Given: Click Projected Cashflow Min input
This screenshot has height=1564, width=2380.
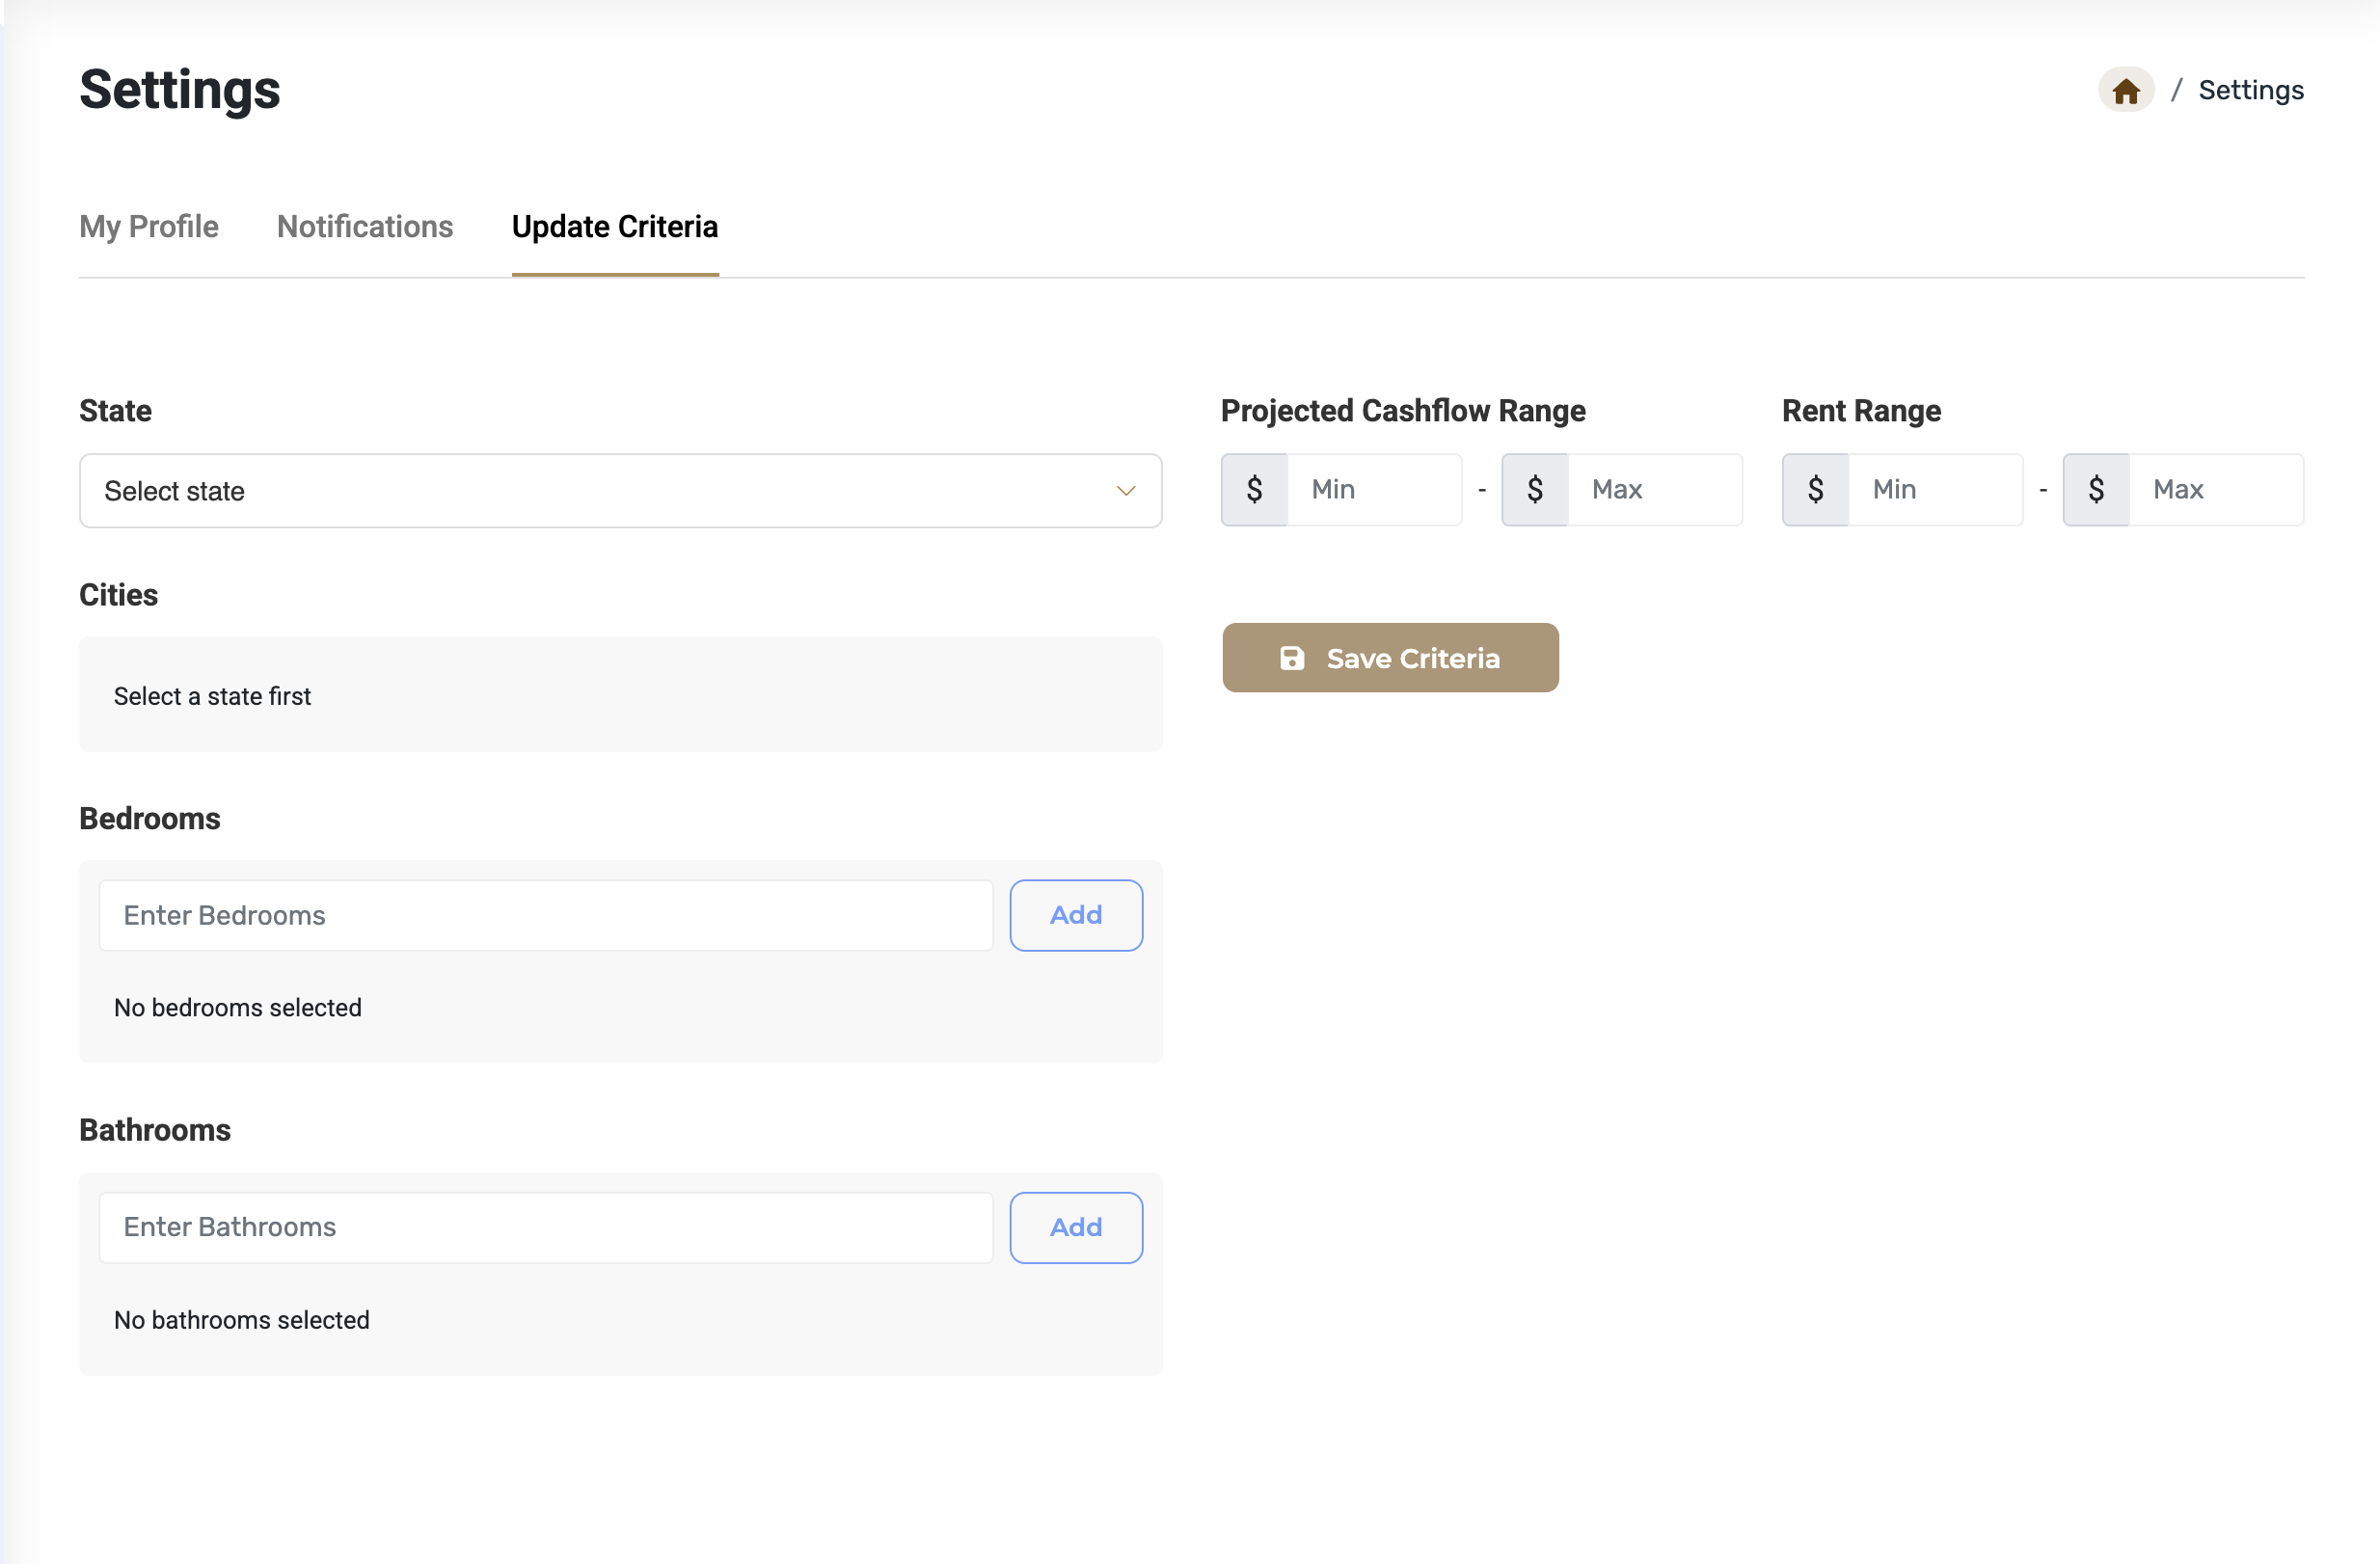Looking at the screenshot, I should tap(1373, 490).
